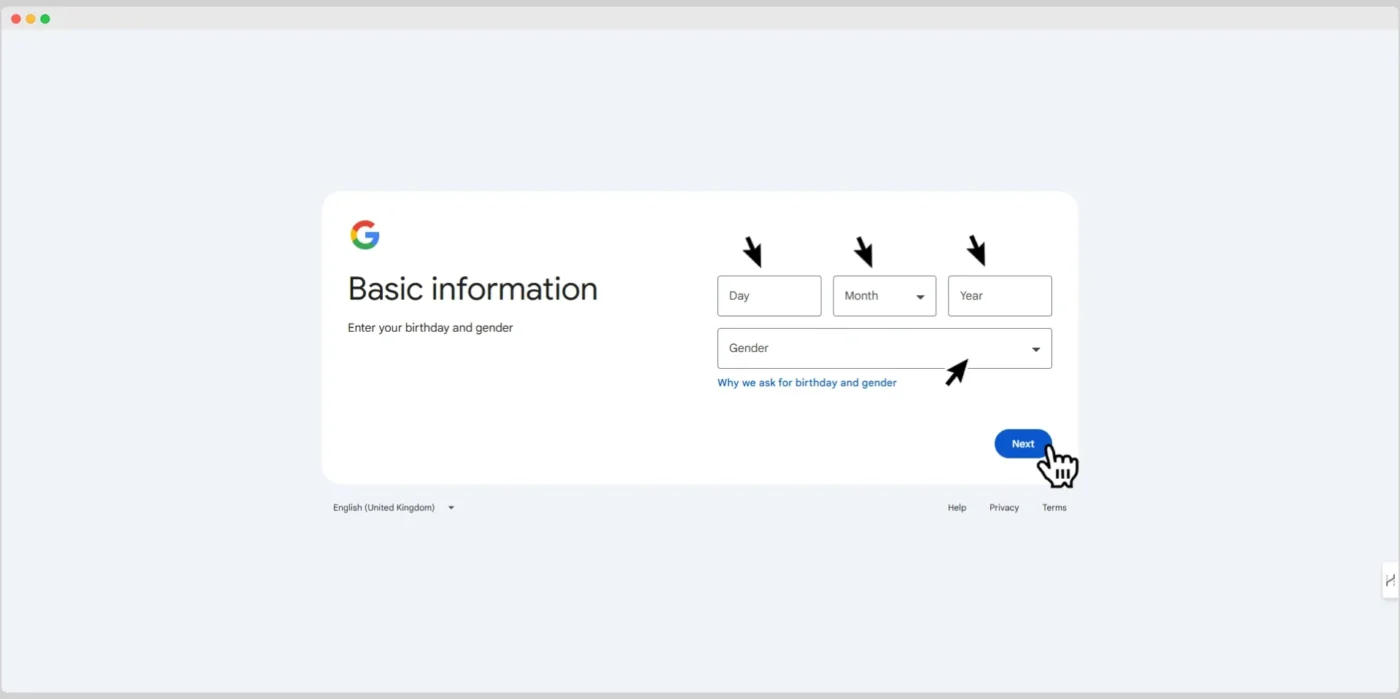Open the Terms link in footer
Viewport: 1400px width, 699px height.
click(1054, 508)
